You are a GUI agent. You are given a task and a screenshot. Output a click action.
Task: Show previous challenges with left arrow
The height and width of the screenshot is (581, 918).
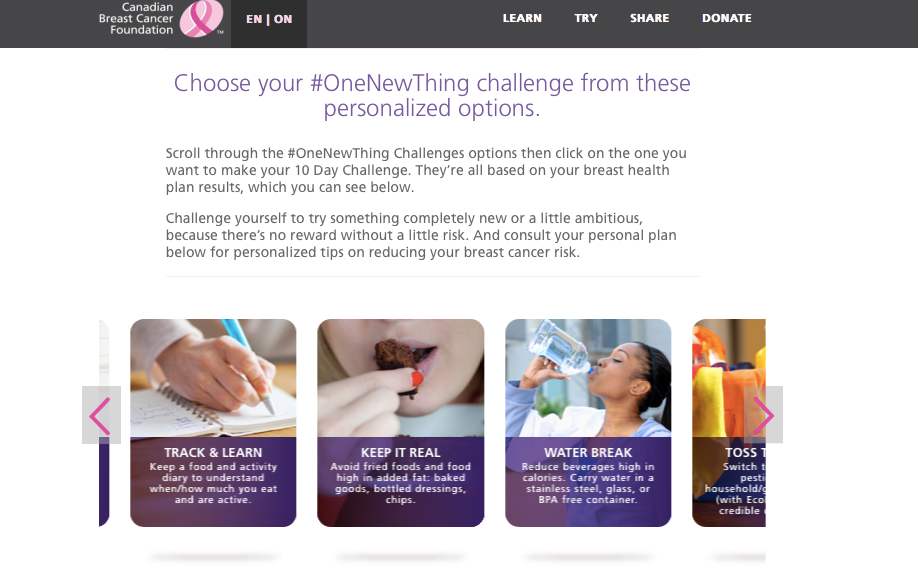point(101,415)
